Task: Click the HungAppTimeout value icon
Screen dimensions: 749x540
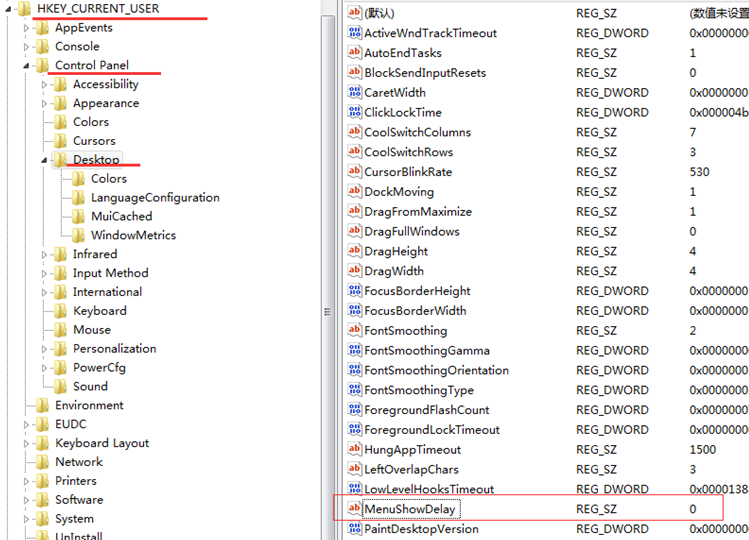Action: (x=354, y=450)
